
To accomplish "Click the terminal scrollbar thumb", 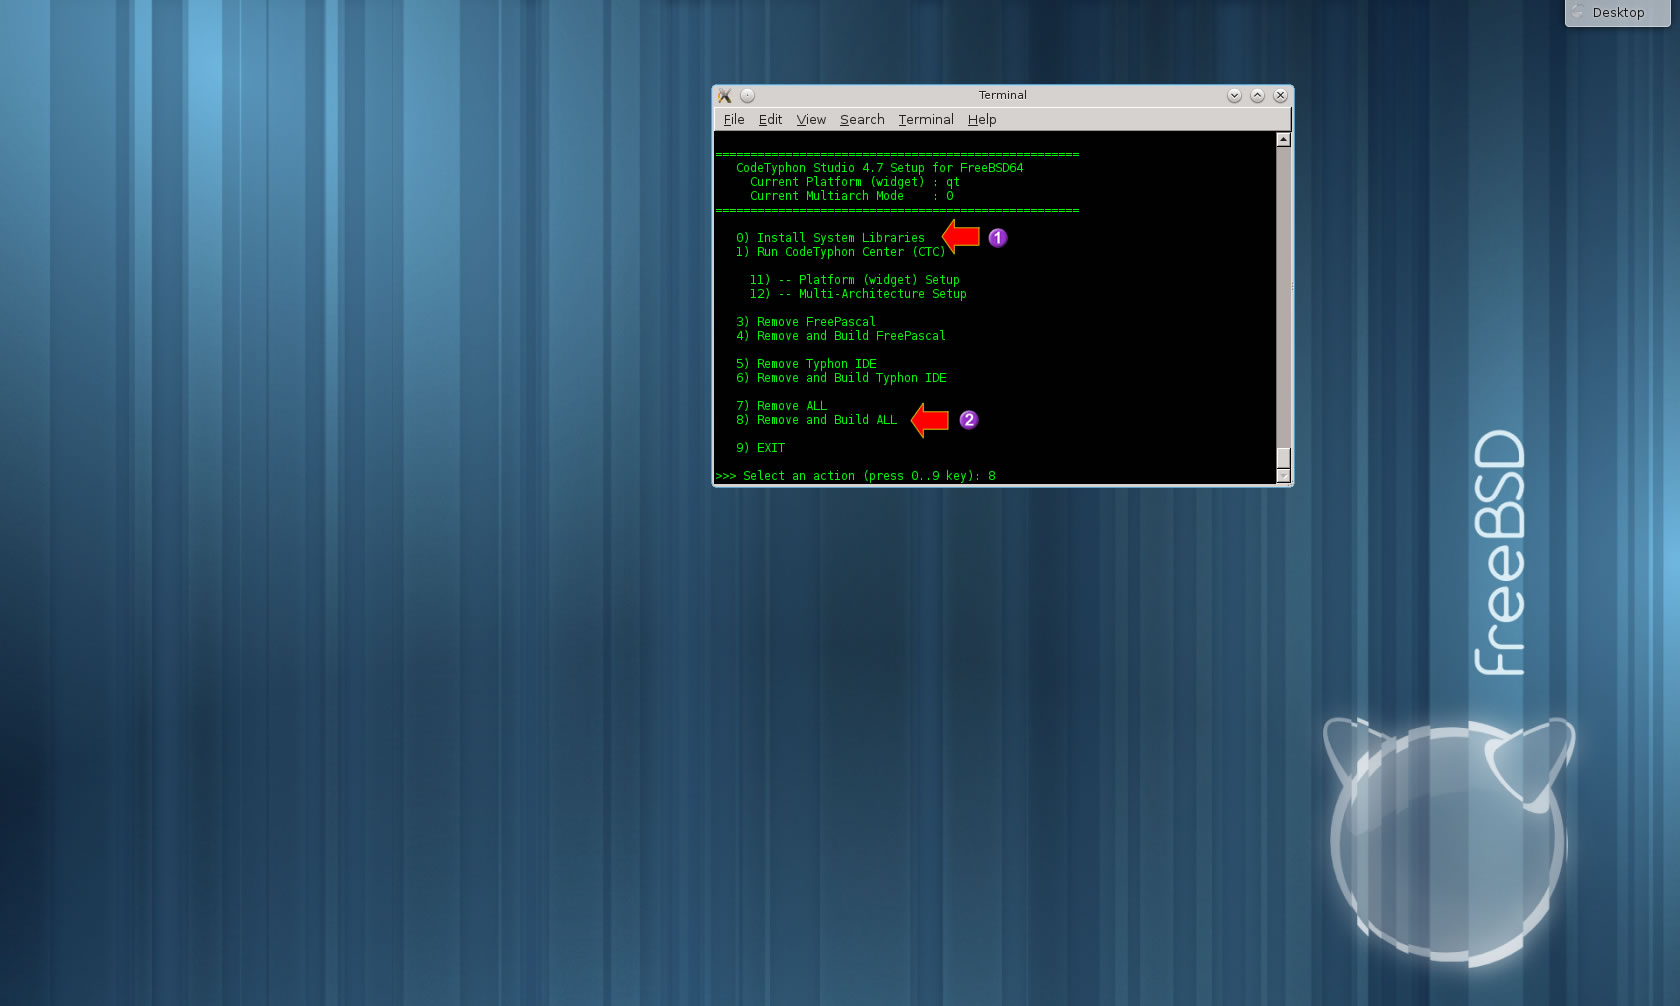I will point(1284,458).
